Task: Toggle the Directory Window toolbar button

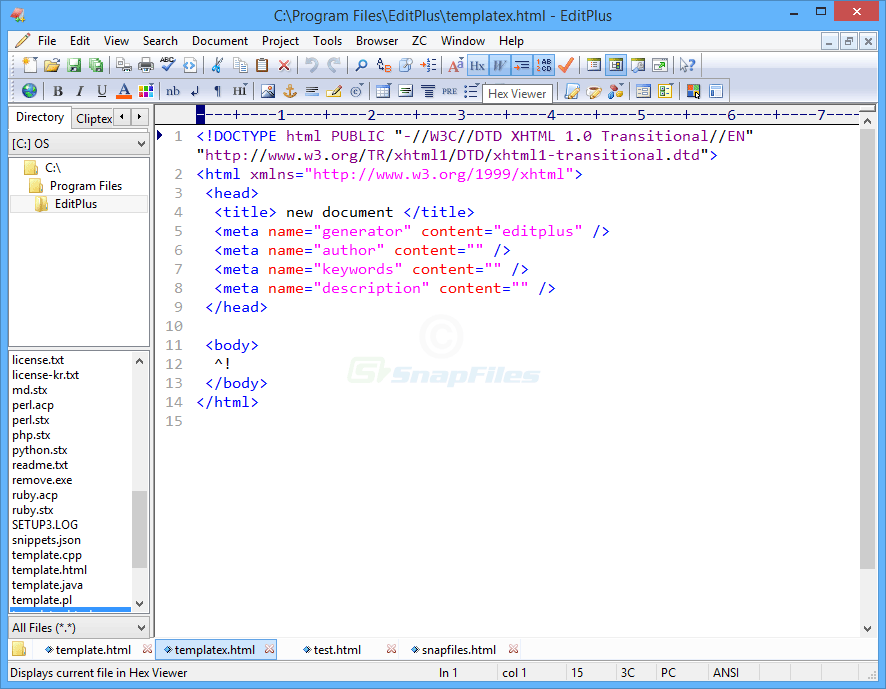Action: pos(615,65)
